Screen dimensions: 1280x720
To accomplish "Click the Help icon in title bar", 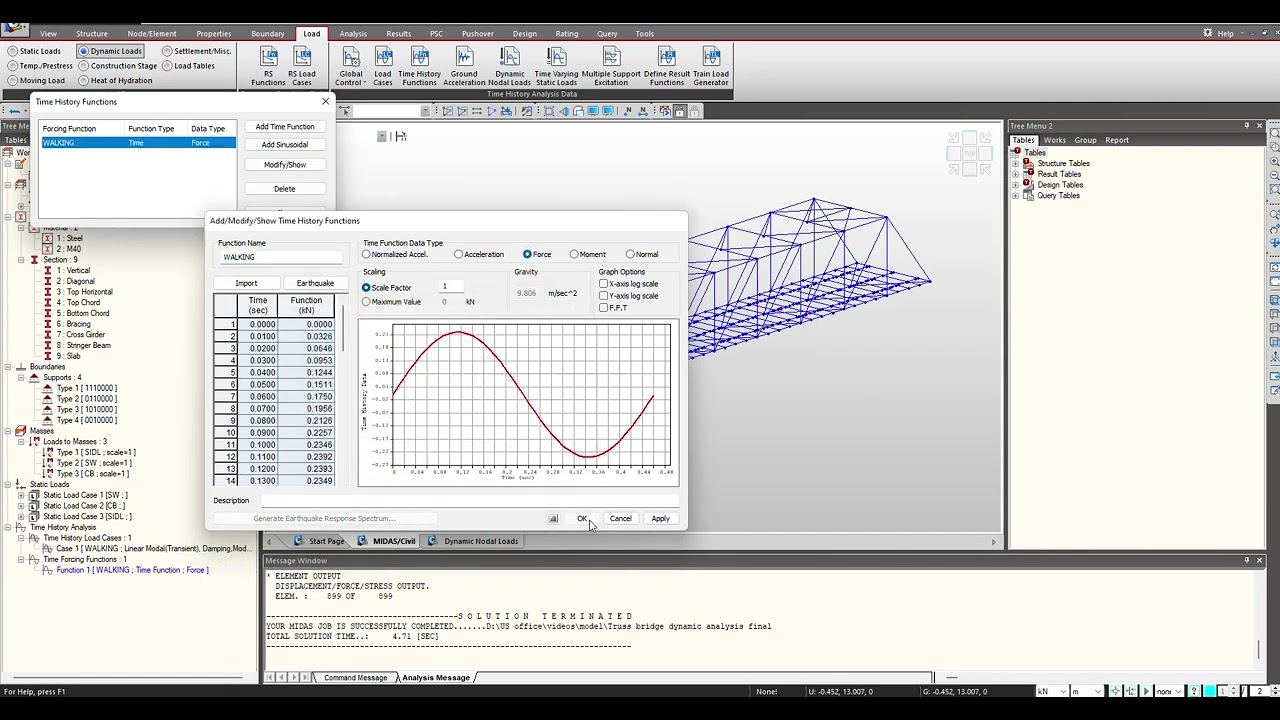I will click(1207, 33).
